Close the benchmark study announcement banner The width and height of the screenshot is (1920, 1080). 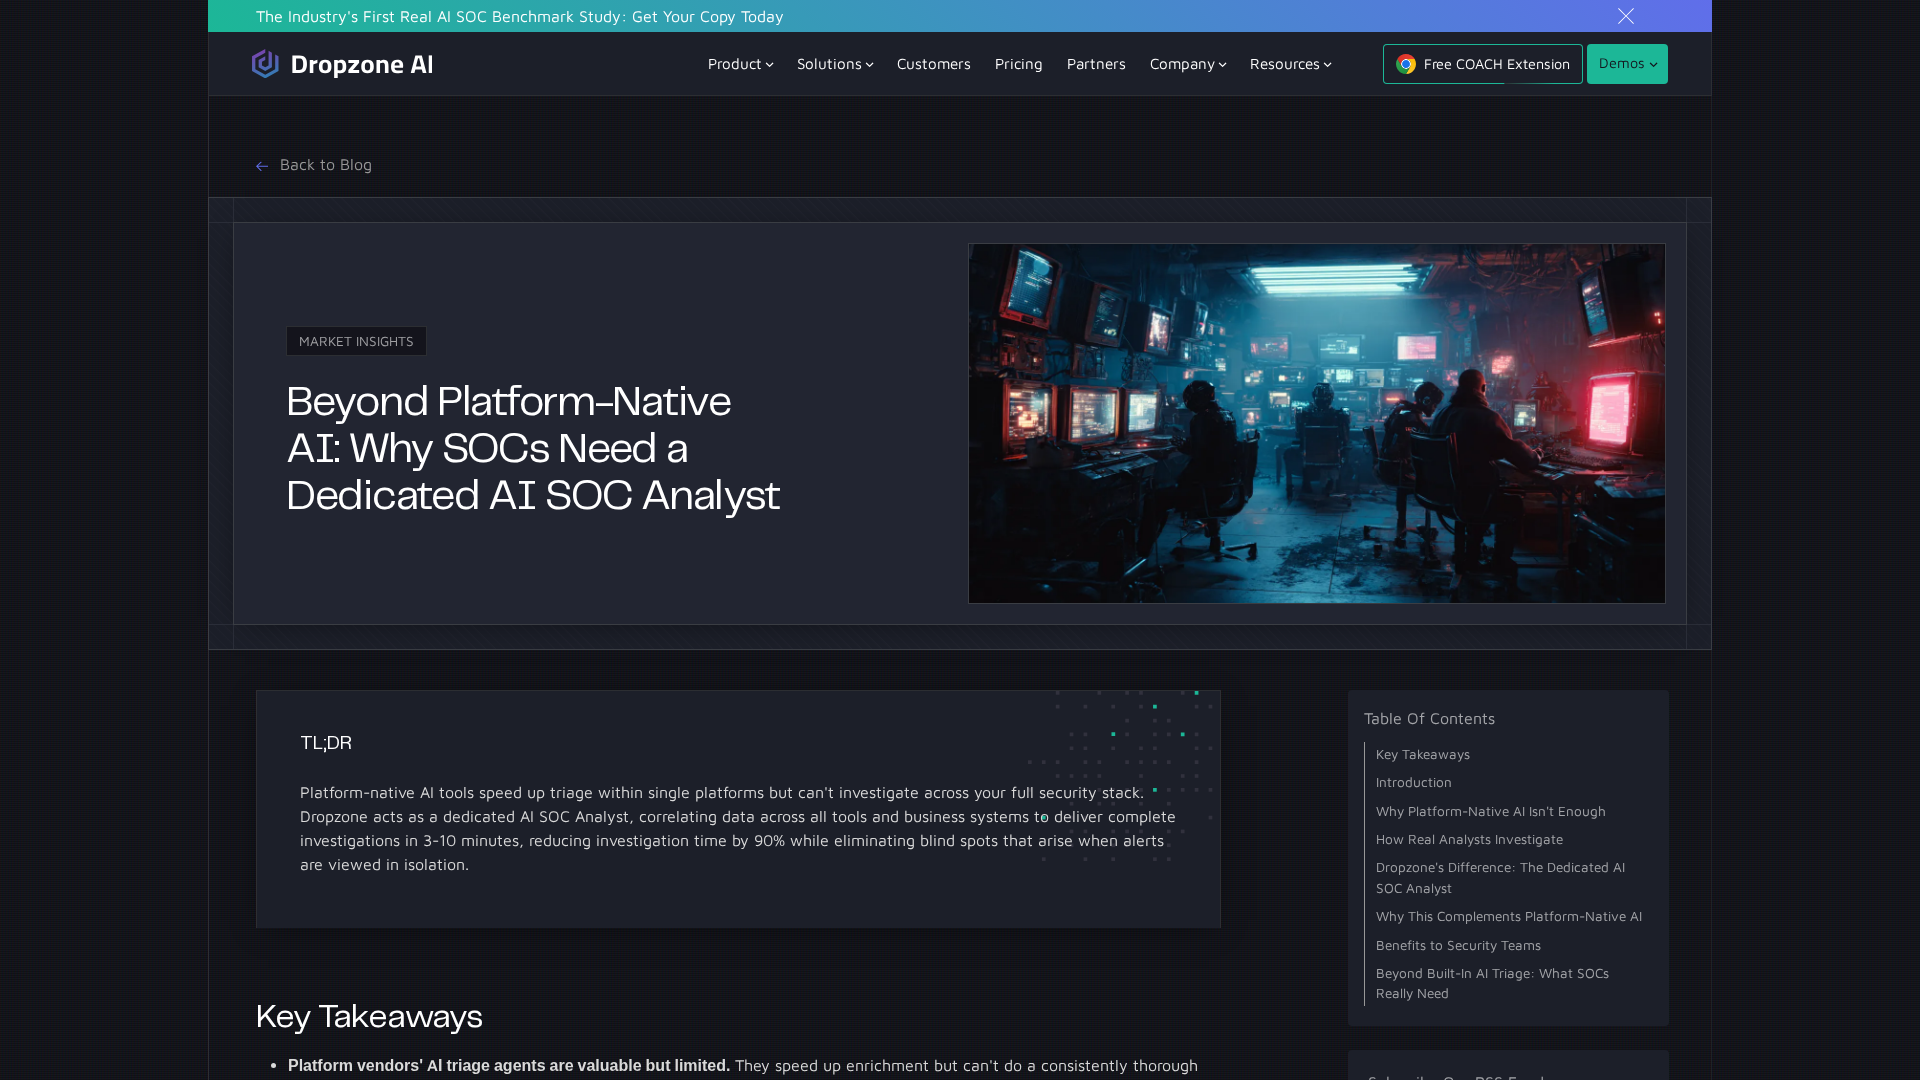(x=1626, y=16)
